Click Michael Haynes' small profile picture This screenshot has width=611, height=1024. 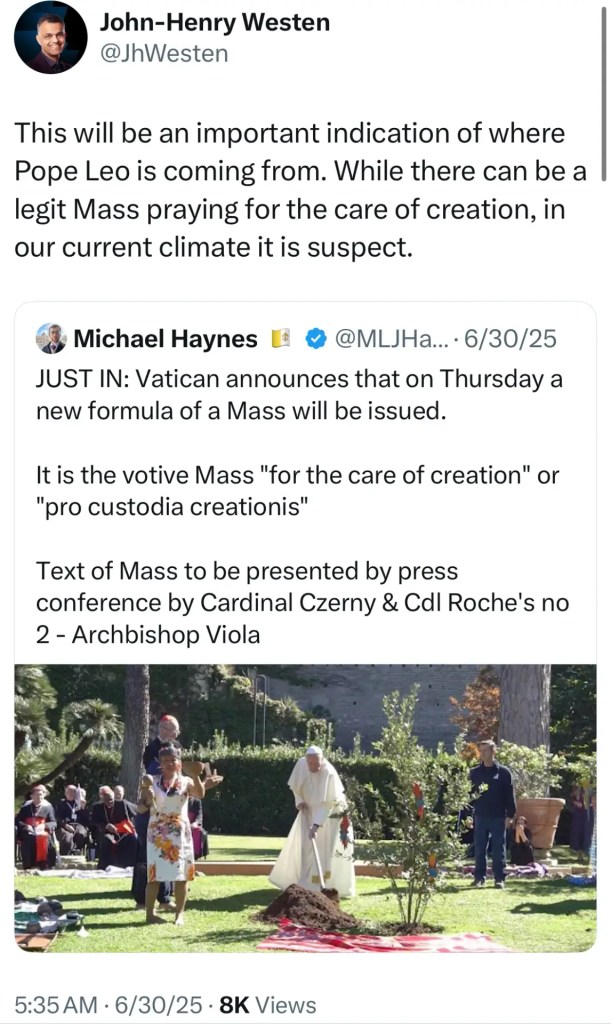coord(51,340)
